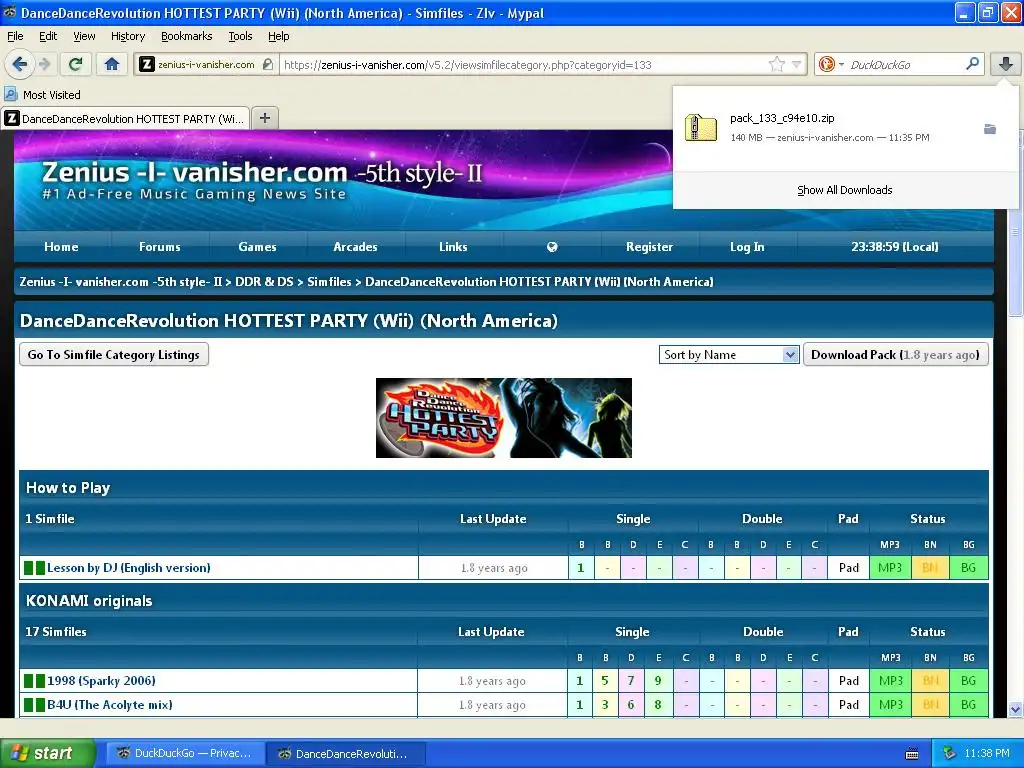Click the DDR & DS breadcrumb link
The width and height of the screenshot is (1024, 768).
(264, 282)
